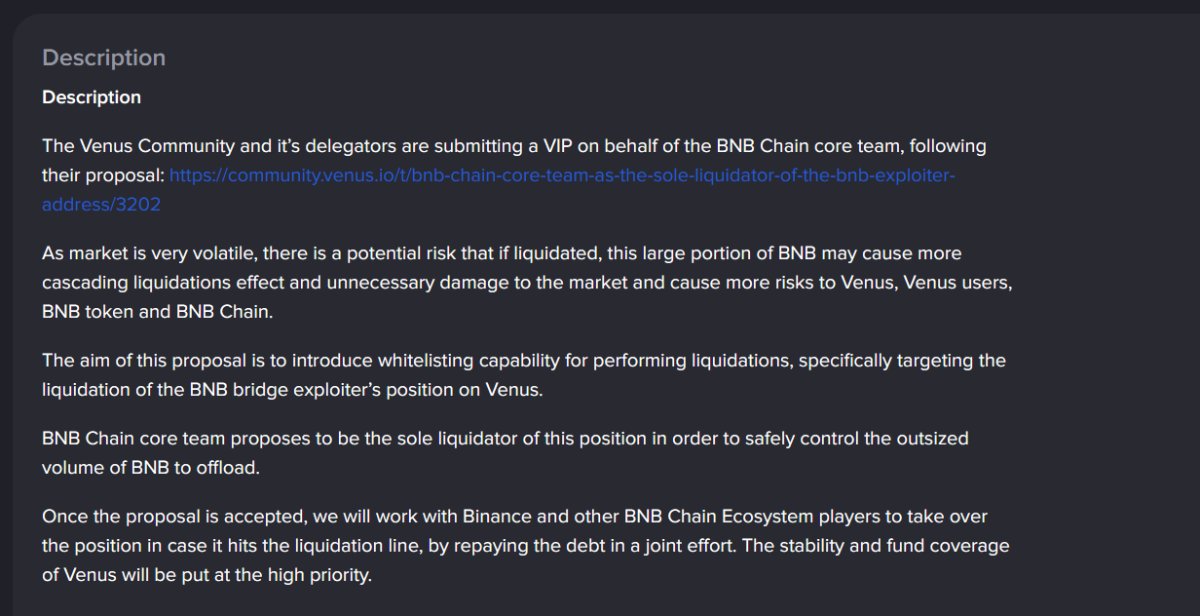The height and width of the screenshot is (616, 1200).
Task: Click the paragraph starting 'BNB Chain core team proposes'
Action: [505, 453]
